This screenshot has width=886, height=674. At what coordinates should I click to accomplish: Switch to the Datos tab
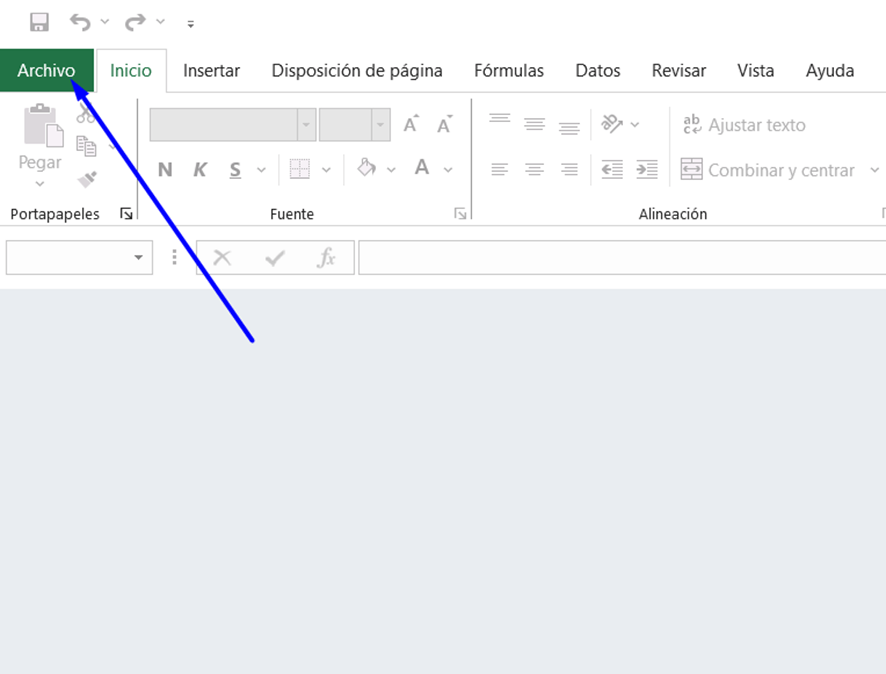coord(598,71)
